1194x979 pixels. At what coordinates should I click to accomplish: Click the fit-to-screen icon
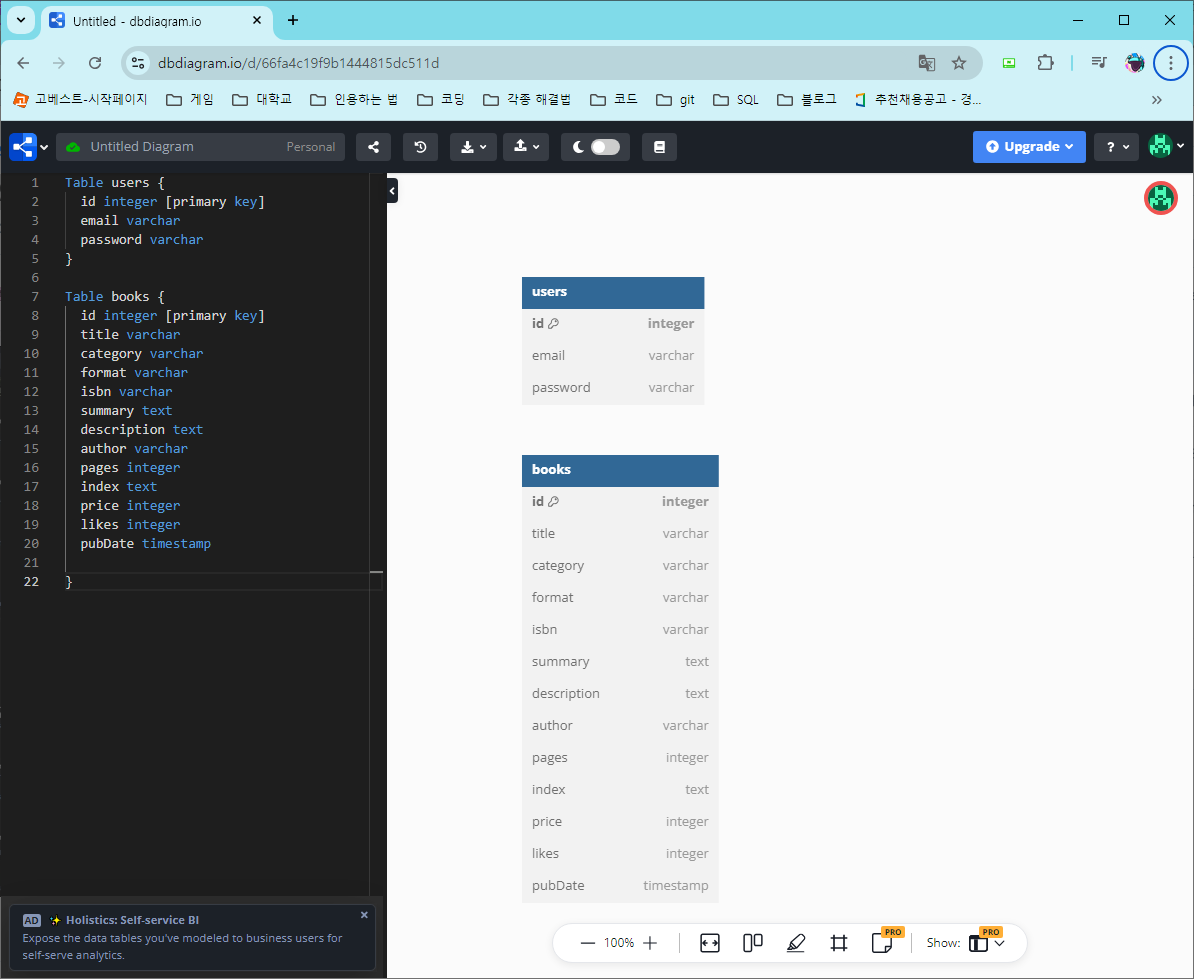coord(710,943)
